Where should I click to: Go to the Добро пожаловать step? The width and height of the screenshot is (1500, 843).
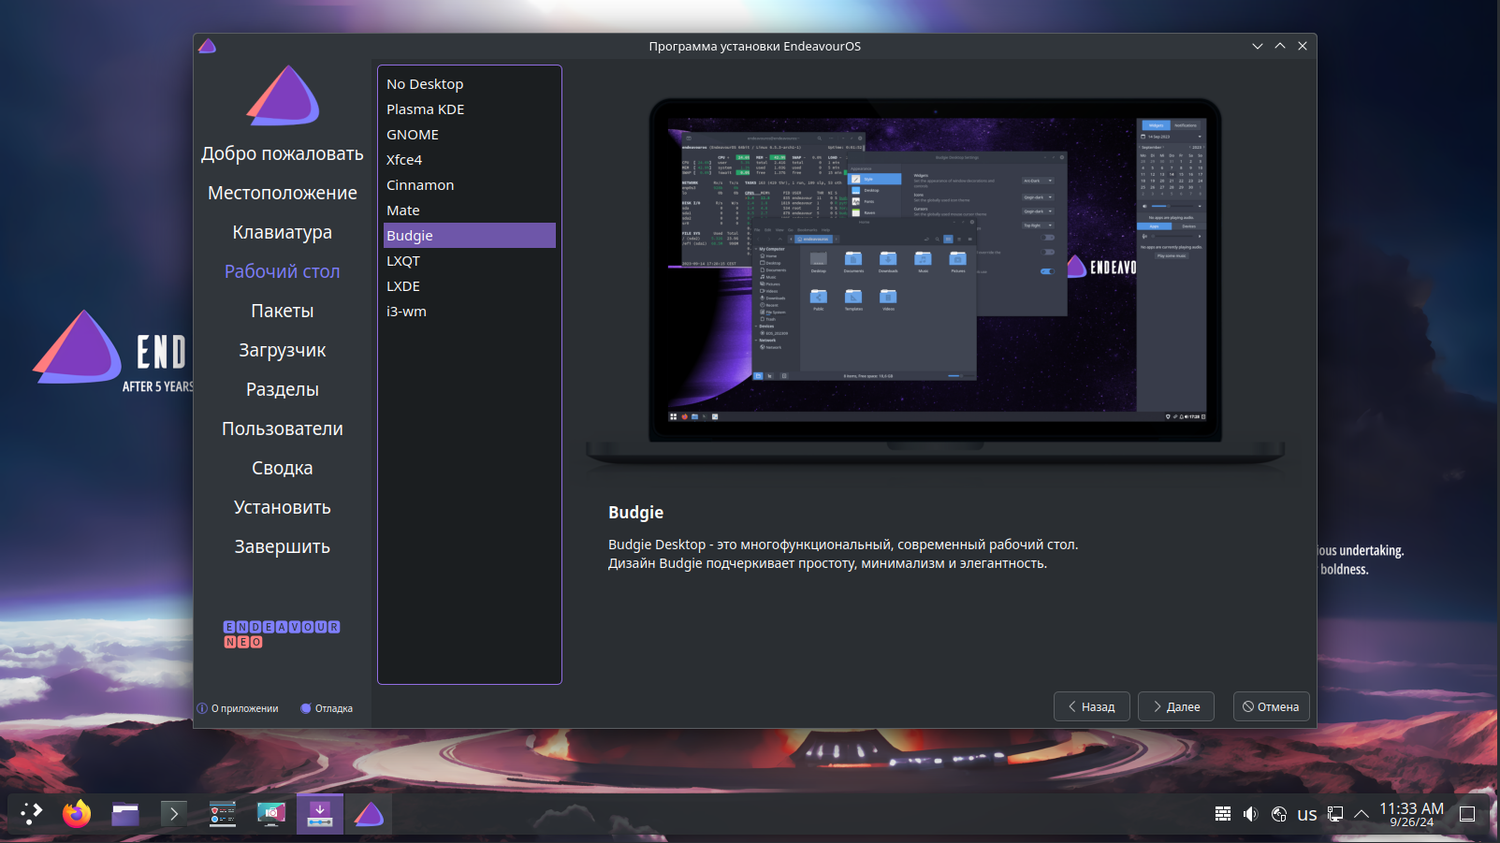tap(282, 154)
